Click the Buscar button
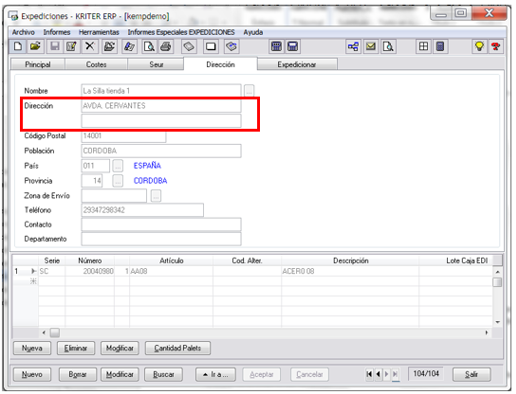The height and width of the screenshot is (394, 516). (x=164, y=374)
